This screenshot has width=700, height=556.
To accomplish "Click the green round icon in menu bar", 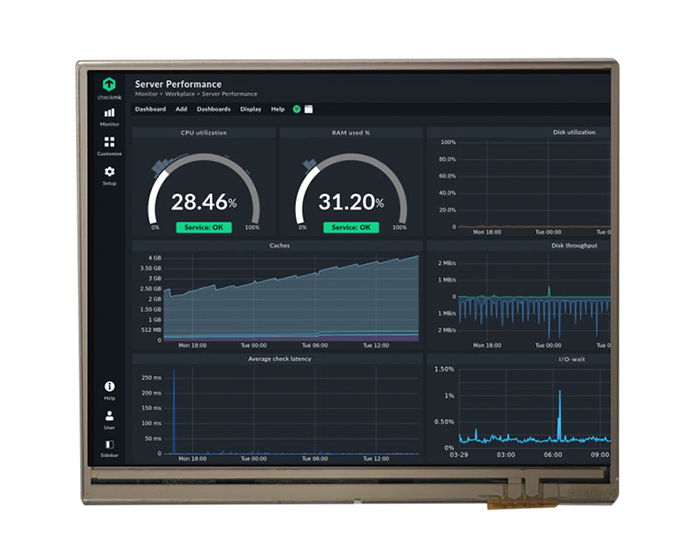I will pos(297,109).
